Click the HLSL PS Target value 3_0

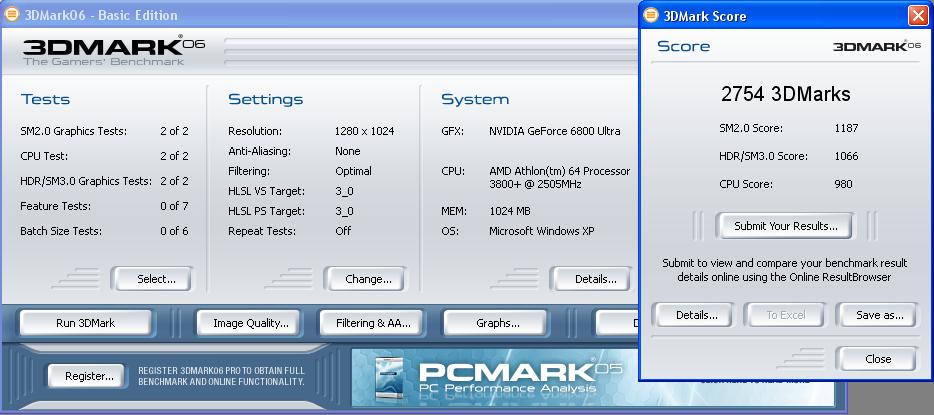344,211
